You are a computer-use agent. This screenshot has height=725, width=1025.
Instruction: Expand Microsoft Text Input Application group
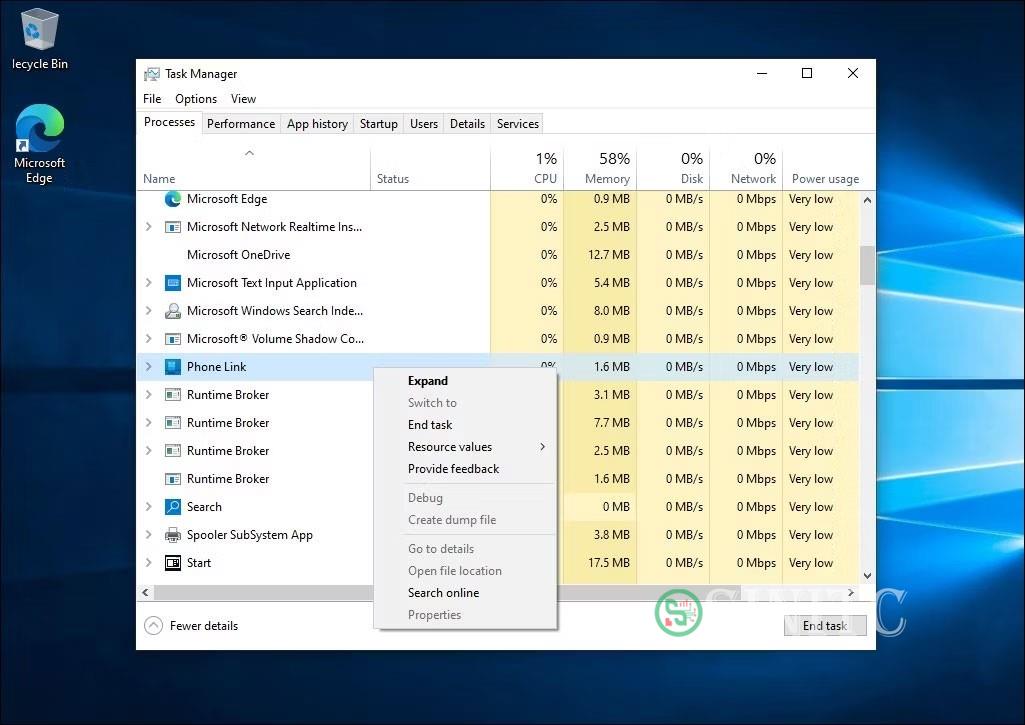pos(148,283)
